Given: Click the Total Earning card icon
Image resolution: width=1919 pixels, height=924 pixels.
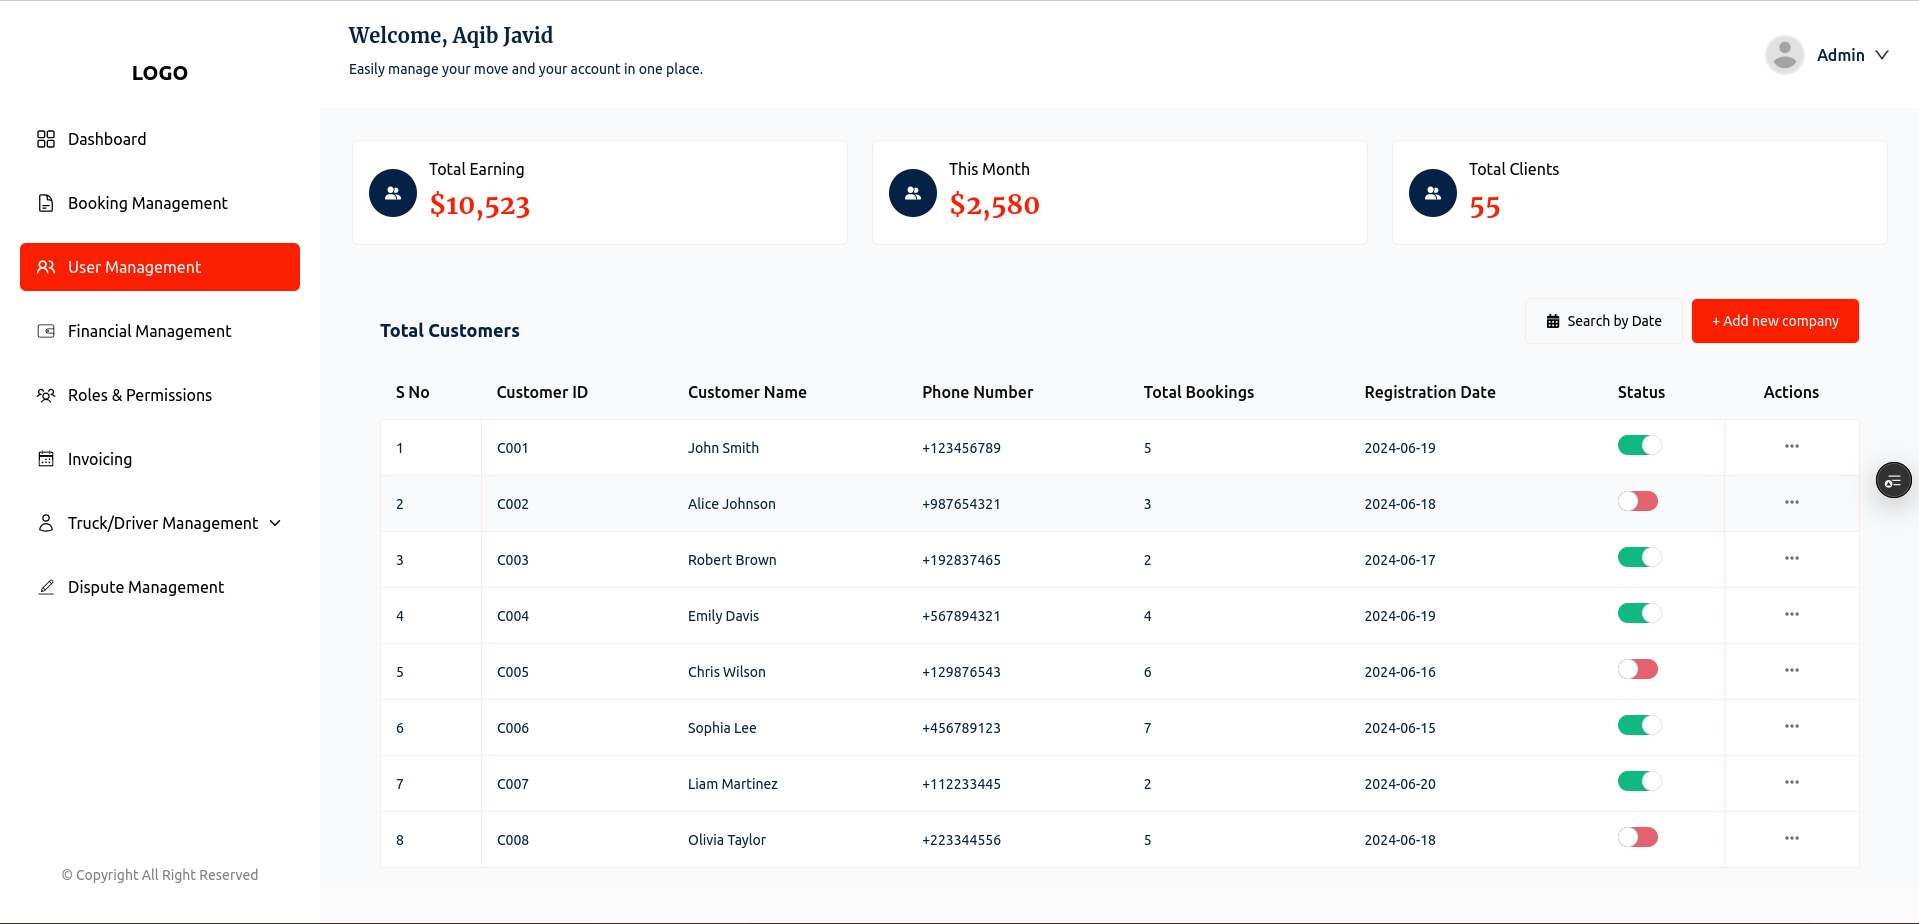Looking at the screenshot, I should (x=393, y=193).
